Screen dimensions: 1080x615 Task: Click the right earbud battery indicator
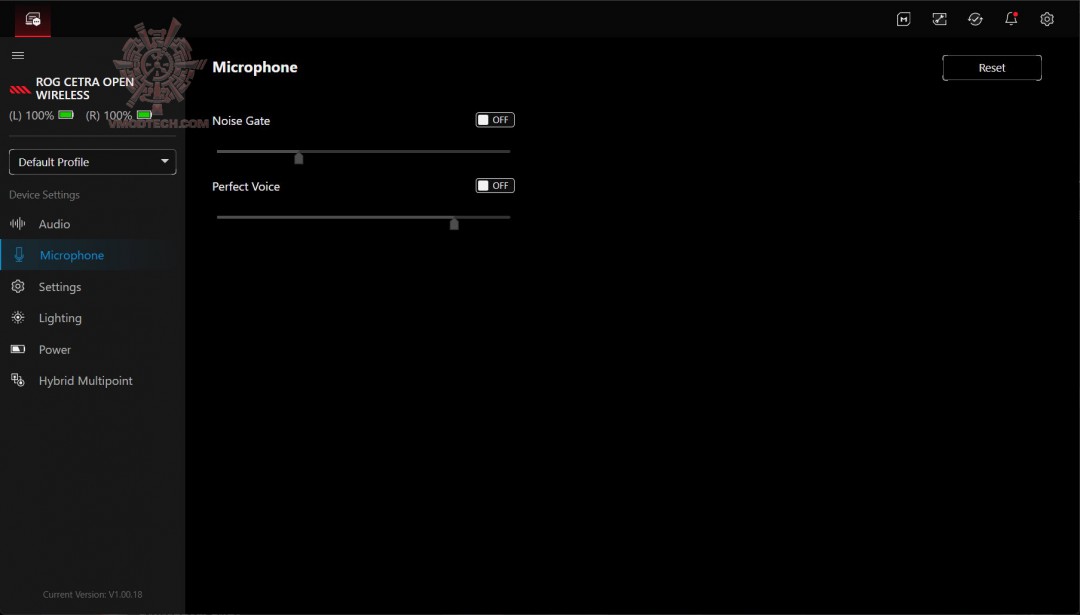(144, 115)
